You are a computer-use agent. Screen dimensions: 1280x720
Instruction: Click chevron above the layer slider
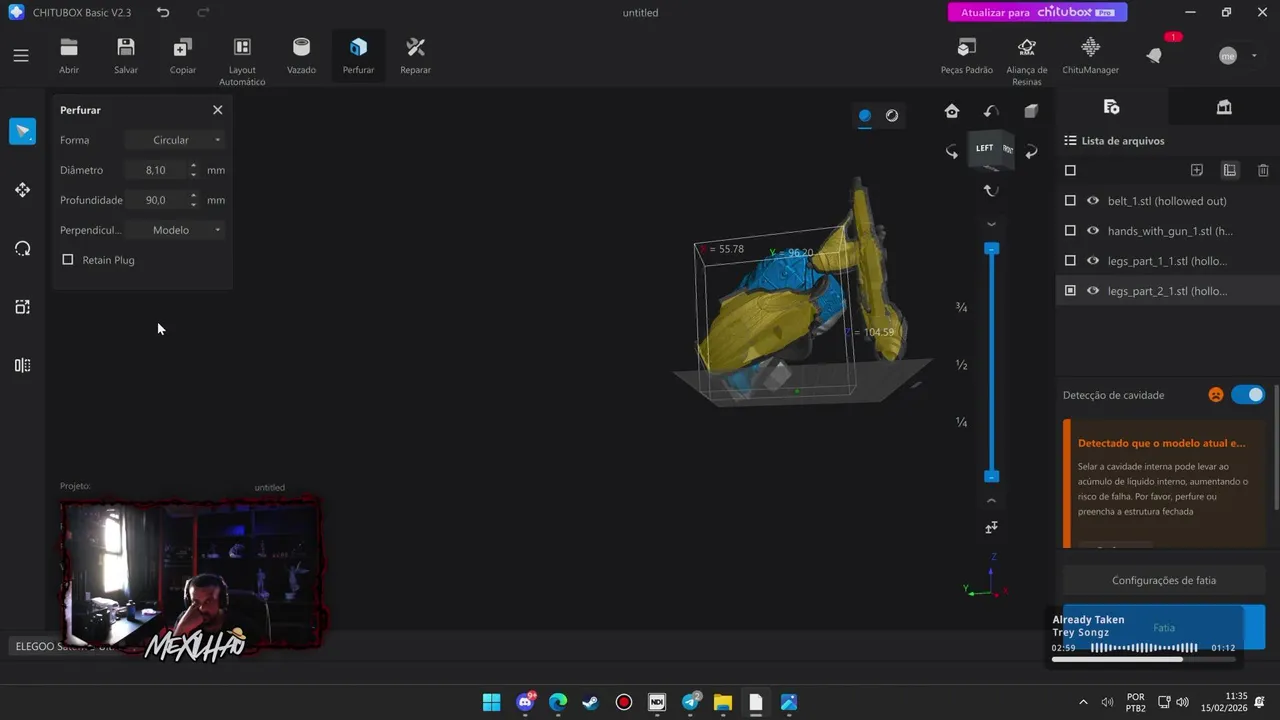[991, 223]
